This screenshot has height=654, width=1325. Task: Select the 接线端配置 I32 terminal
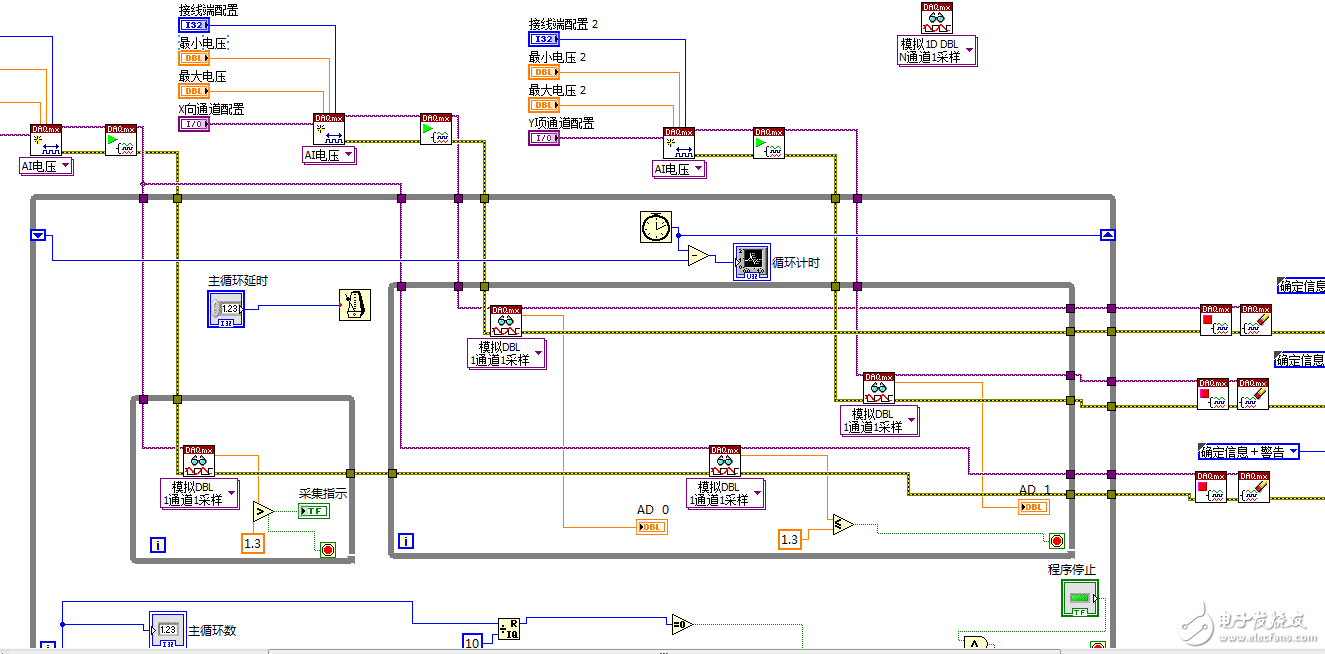click(193, 24)
